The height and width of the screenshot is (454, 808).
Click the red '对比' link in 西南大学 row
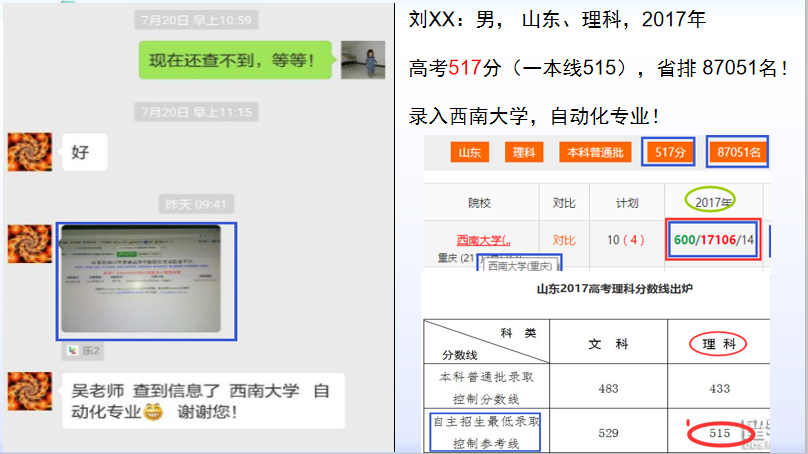[x=564, y=240]
